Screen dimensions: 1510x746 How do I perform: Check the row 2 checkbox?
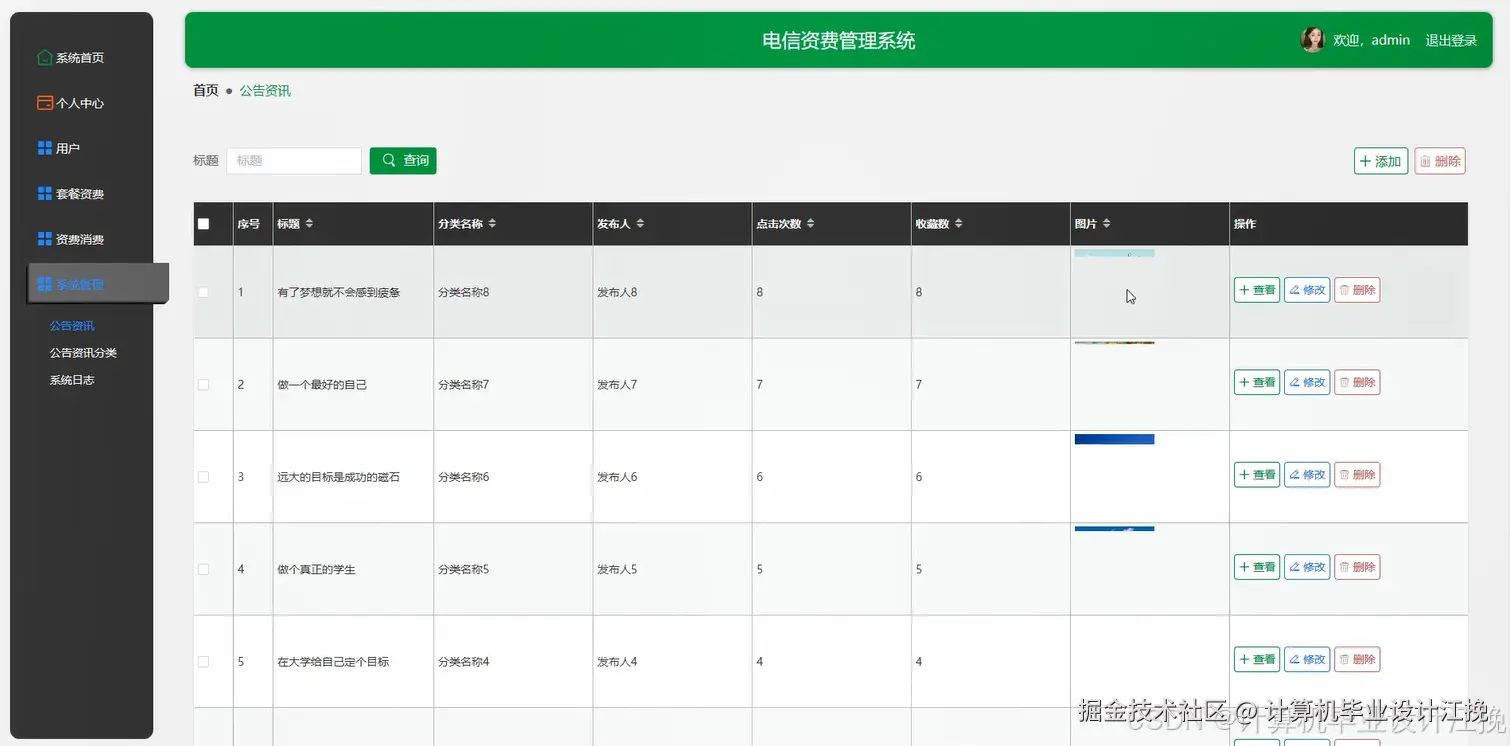point(204,384)
